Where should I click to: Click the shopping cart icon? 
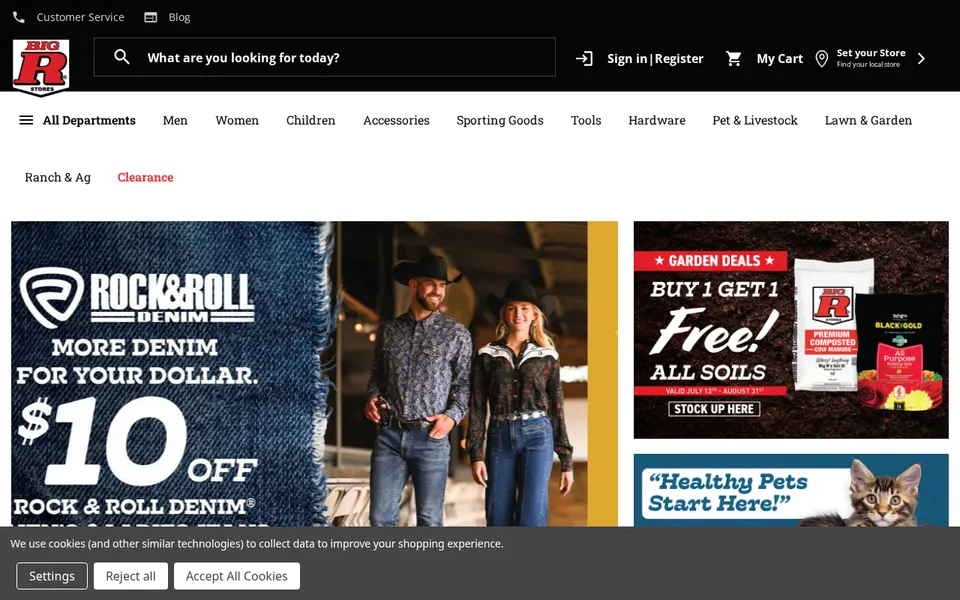(733, 59)
